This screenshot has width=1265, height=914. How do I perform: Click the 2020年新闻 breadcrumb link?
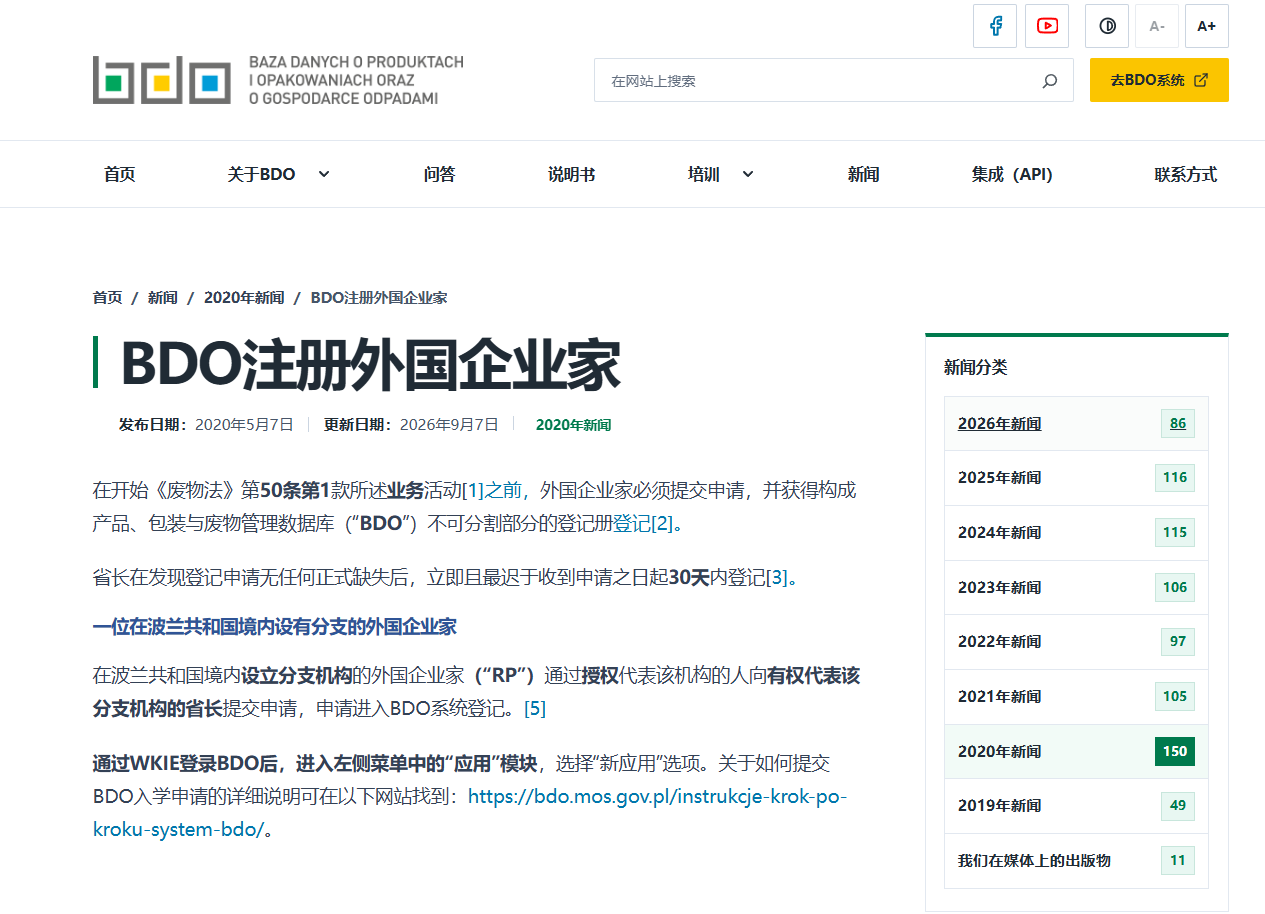[244, 298]
